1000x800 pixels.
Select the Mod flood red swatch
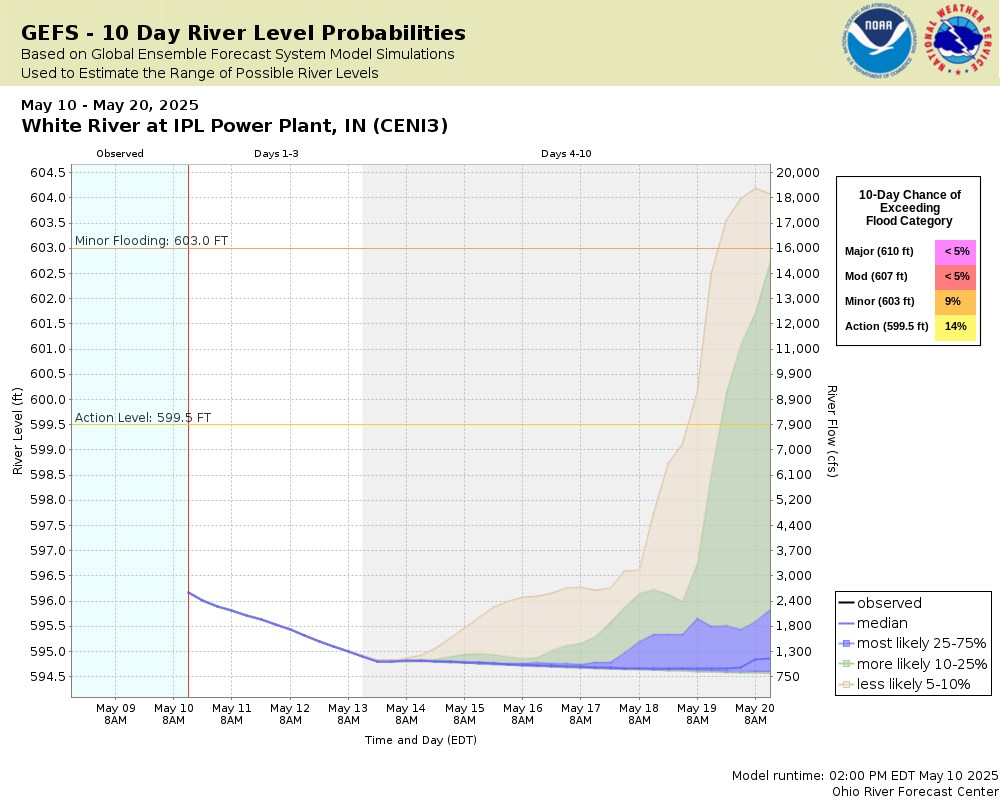point(955,277)
